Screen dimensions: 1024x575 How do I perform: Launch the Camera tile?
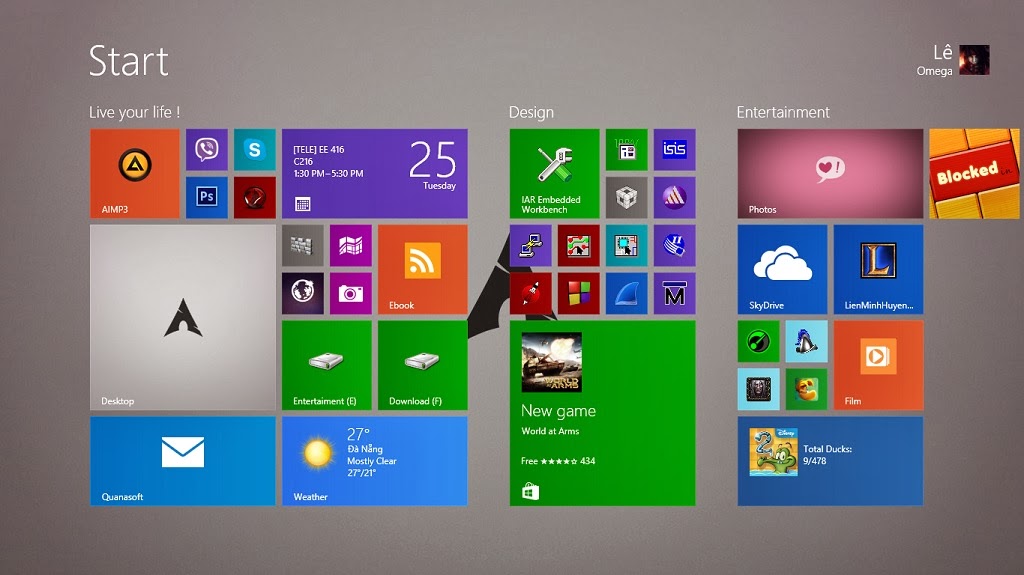point(351,293)
